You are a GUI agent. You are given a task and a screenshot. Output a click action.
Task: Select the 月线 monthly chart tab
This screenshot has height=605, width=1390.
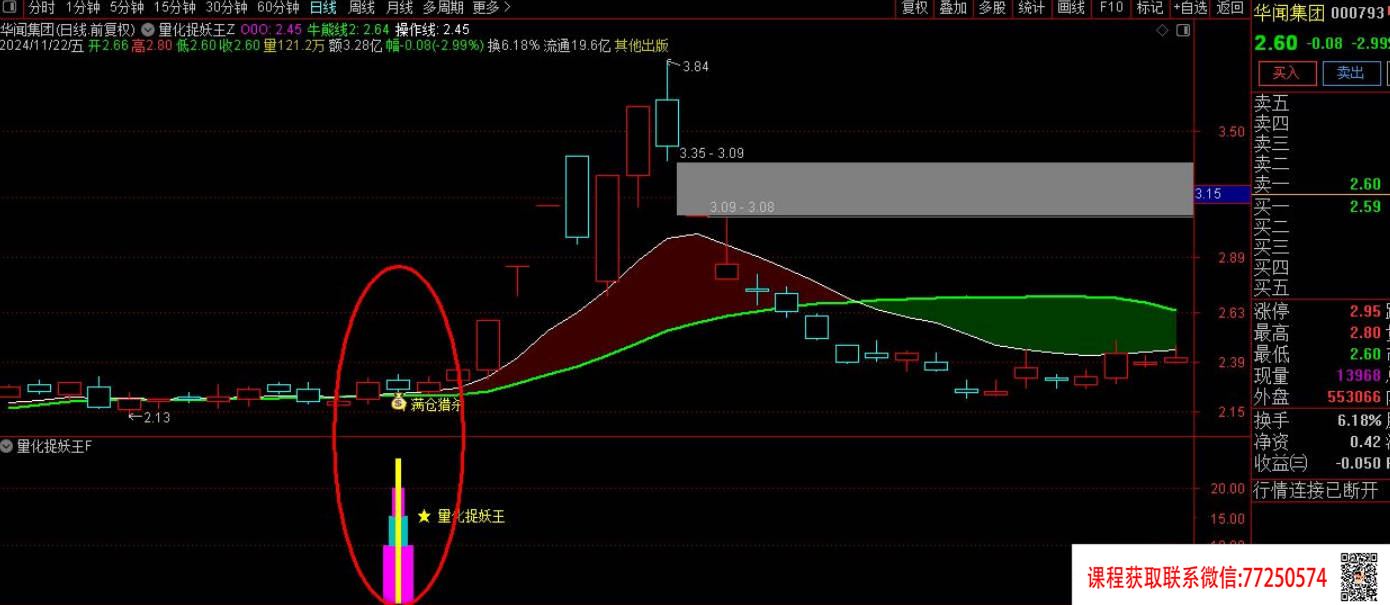coord(399,7)
